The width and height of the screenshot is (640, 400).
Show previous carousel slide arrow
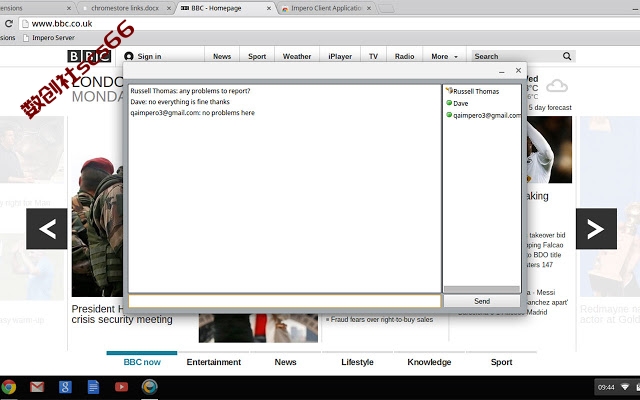pos(47,229)
